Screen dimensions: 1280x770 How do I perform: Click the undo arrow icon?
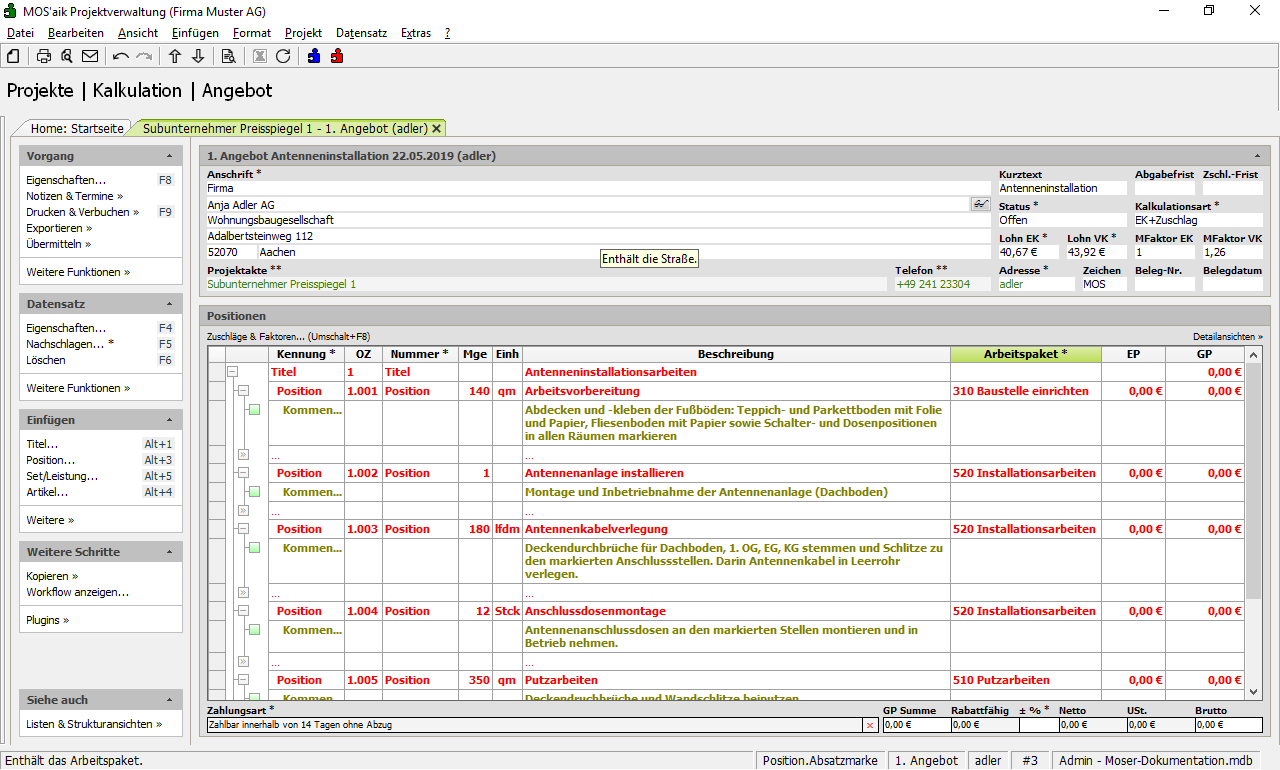pyautogui.click(x=121, y=56)
